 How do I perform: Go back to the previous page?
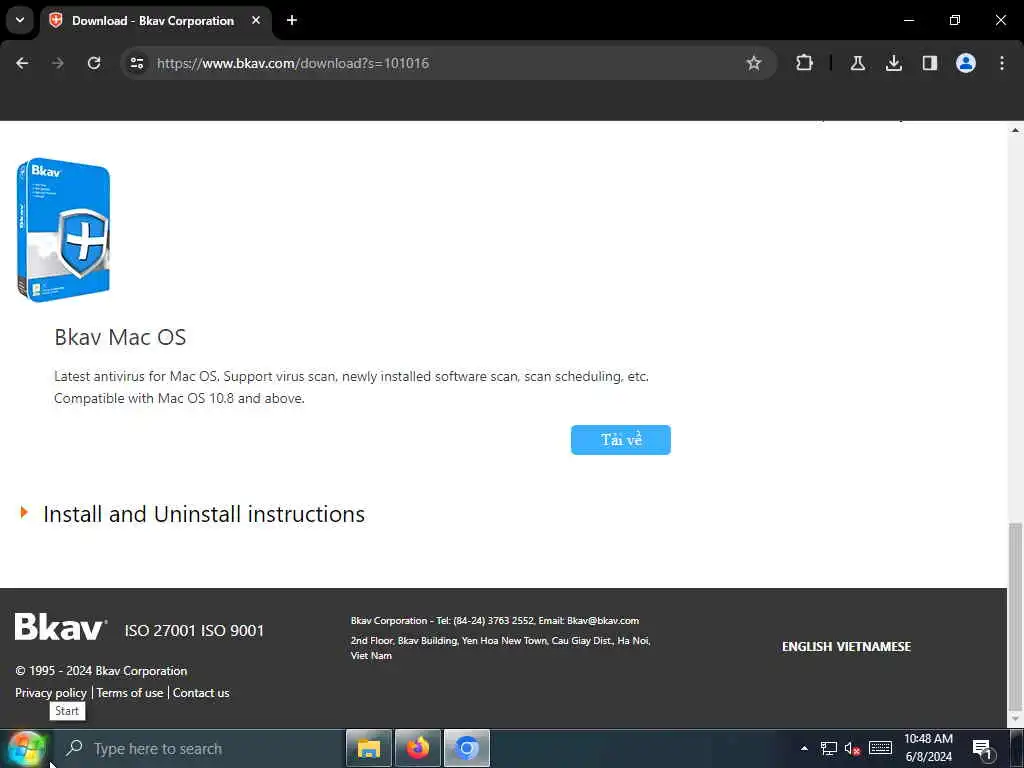(x=22, y=63)
